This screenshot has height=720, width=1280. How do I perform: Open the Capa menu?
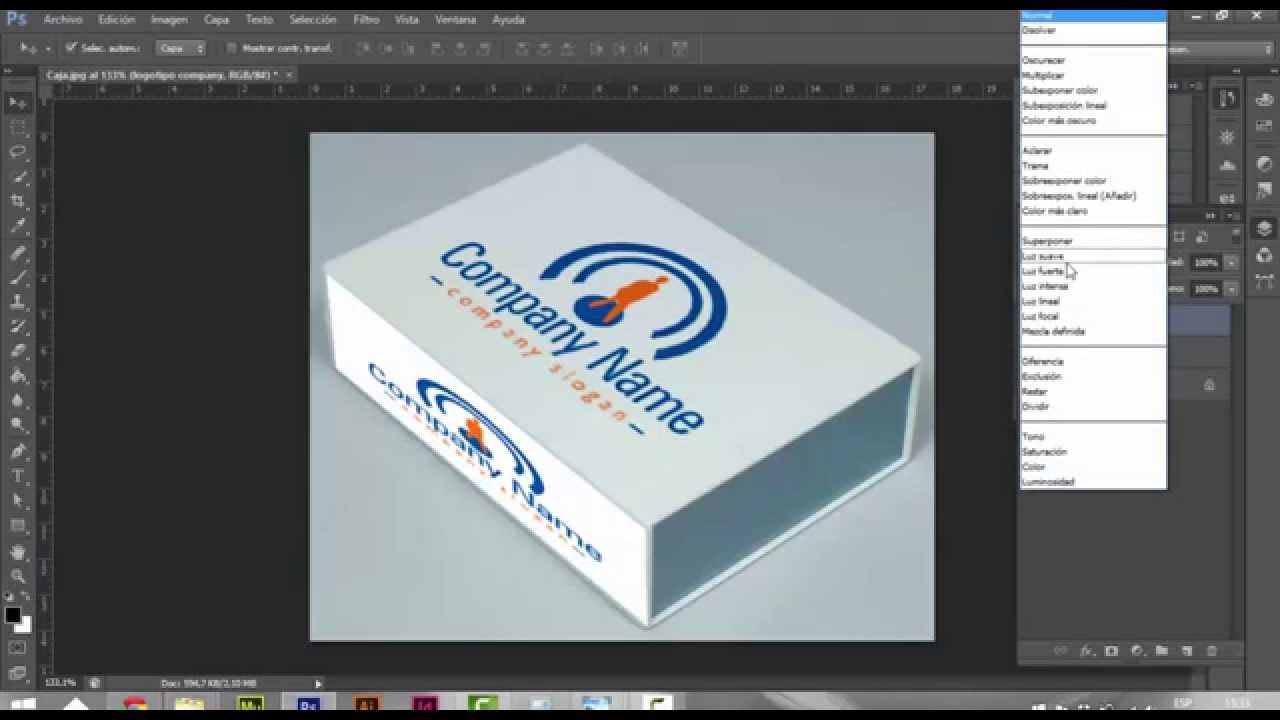click(216, 19)
